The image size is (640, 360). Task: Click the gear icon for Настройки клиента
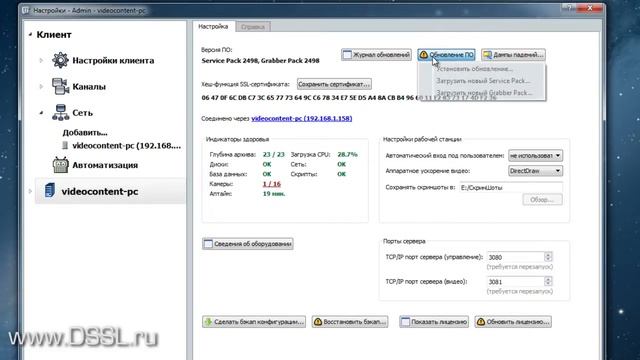click(x=60, y=60)
